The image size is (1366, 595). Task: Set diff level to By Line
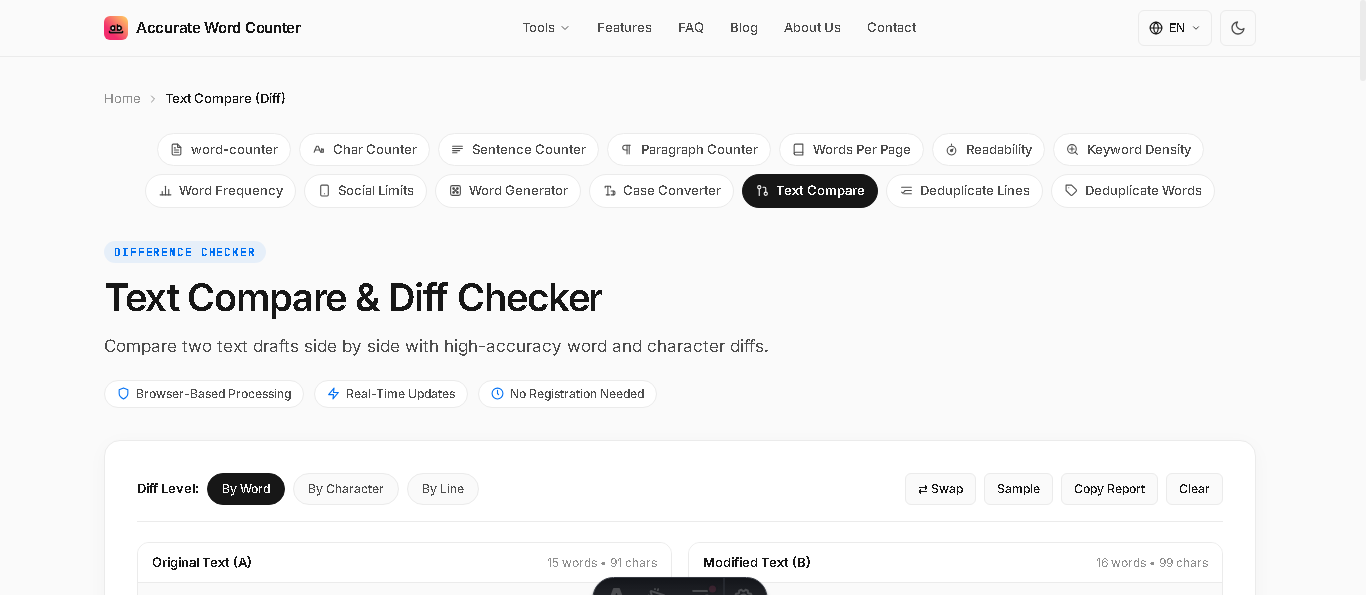(x=443, y=489)
